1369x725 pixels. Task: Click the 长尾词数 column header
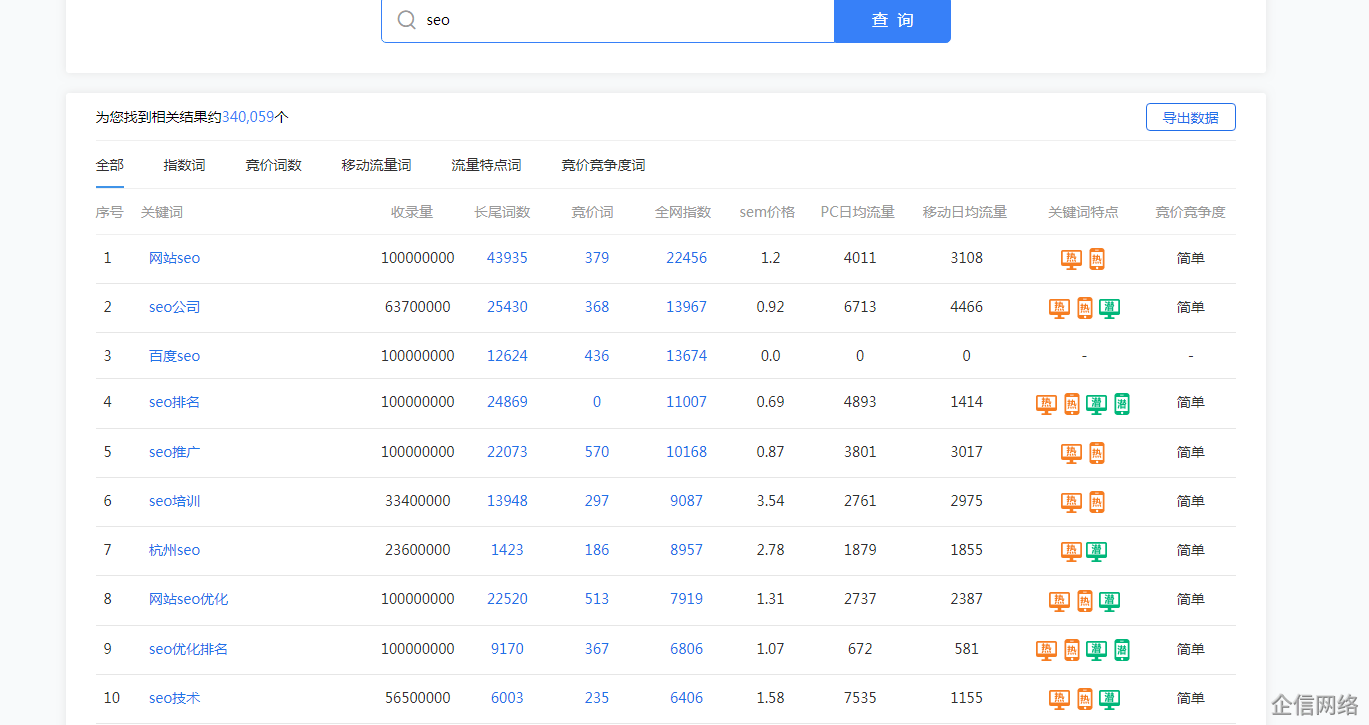(x=502, y=212)
